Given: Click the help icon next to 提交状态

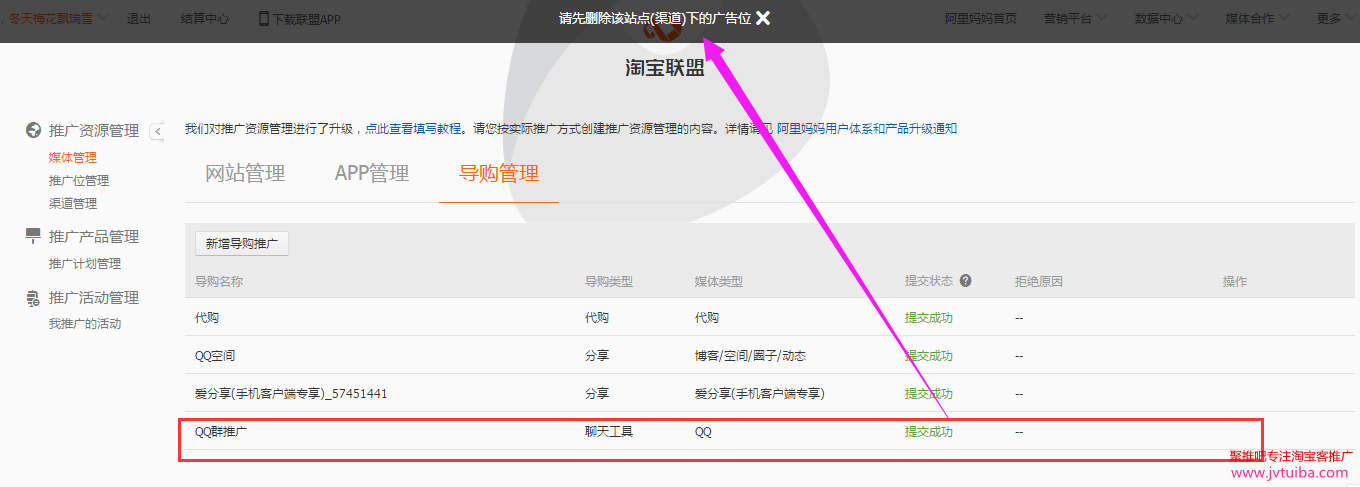Looking at the screenshot, I should 966,281.
